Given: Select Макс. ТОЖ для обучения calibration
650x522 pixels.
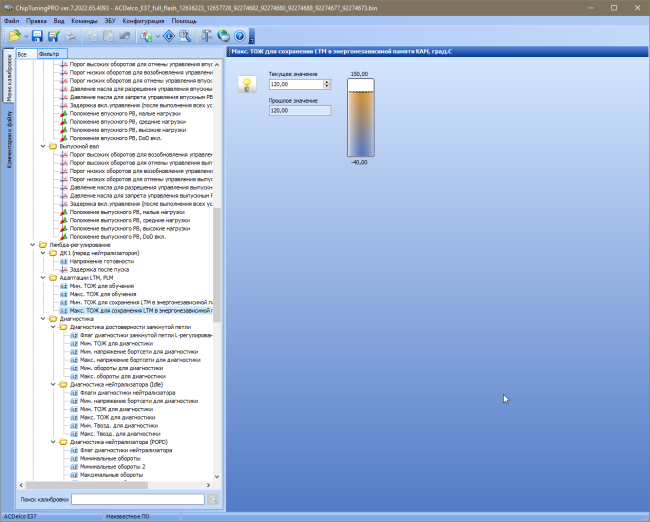Looking at the screenshot, I should [103, 294].
